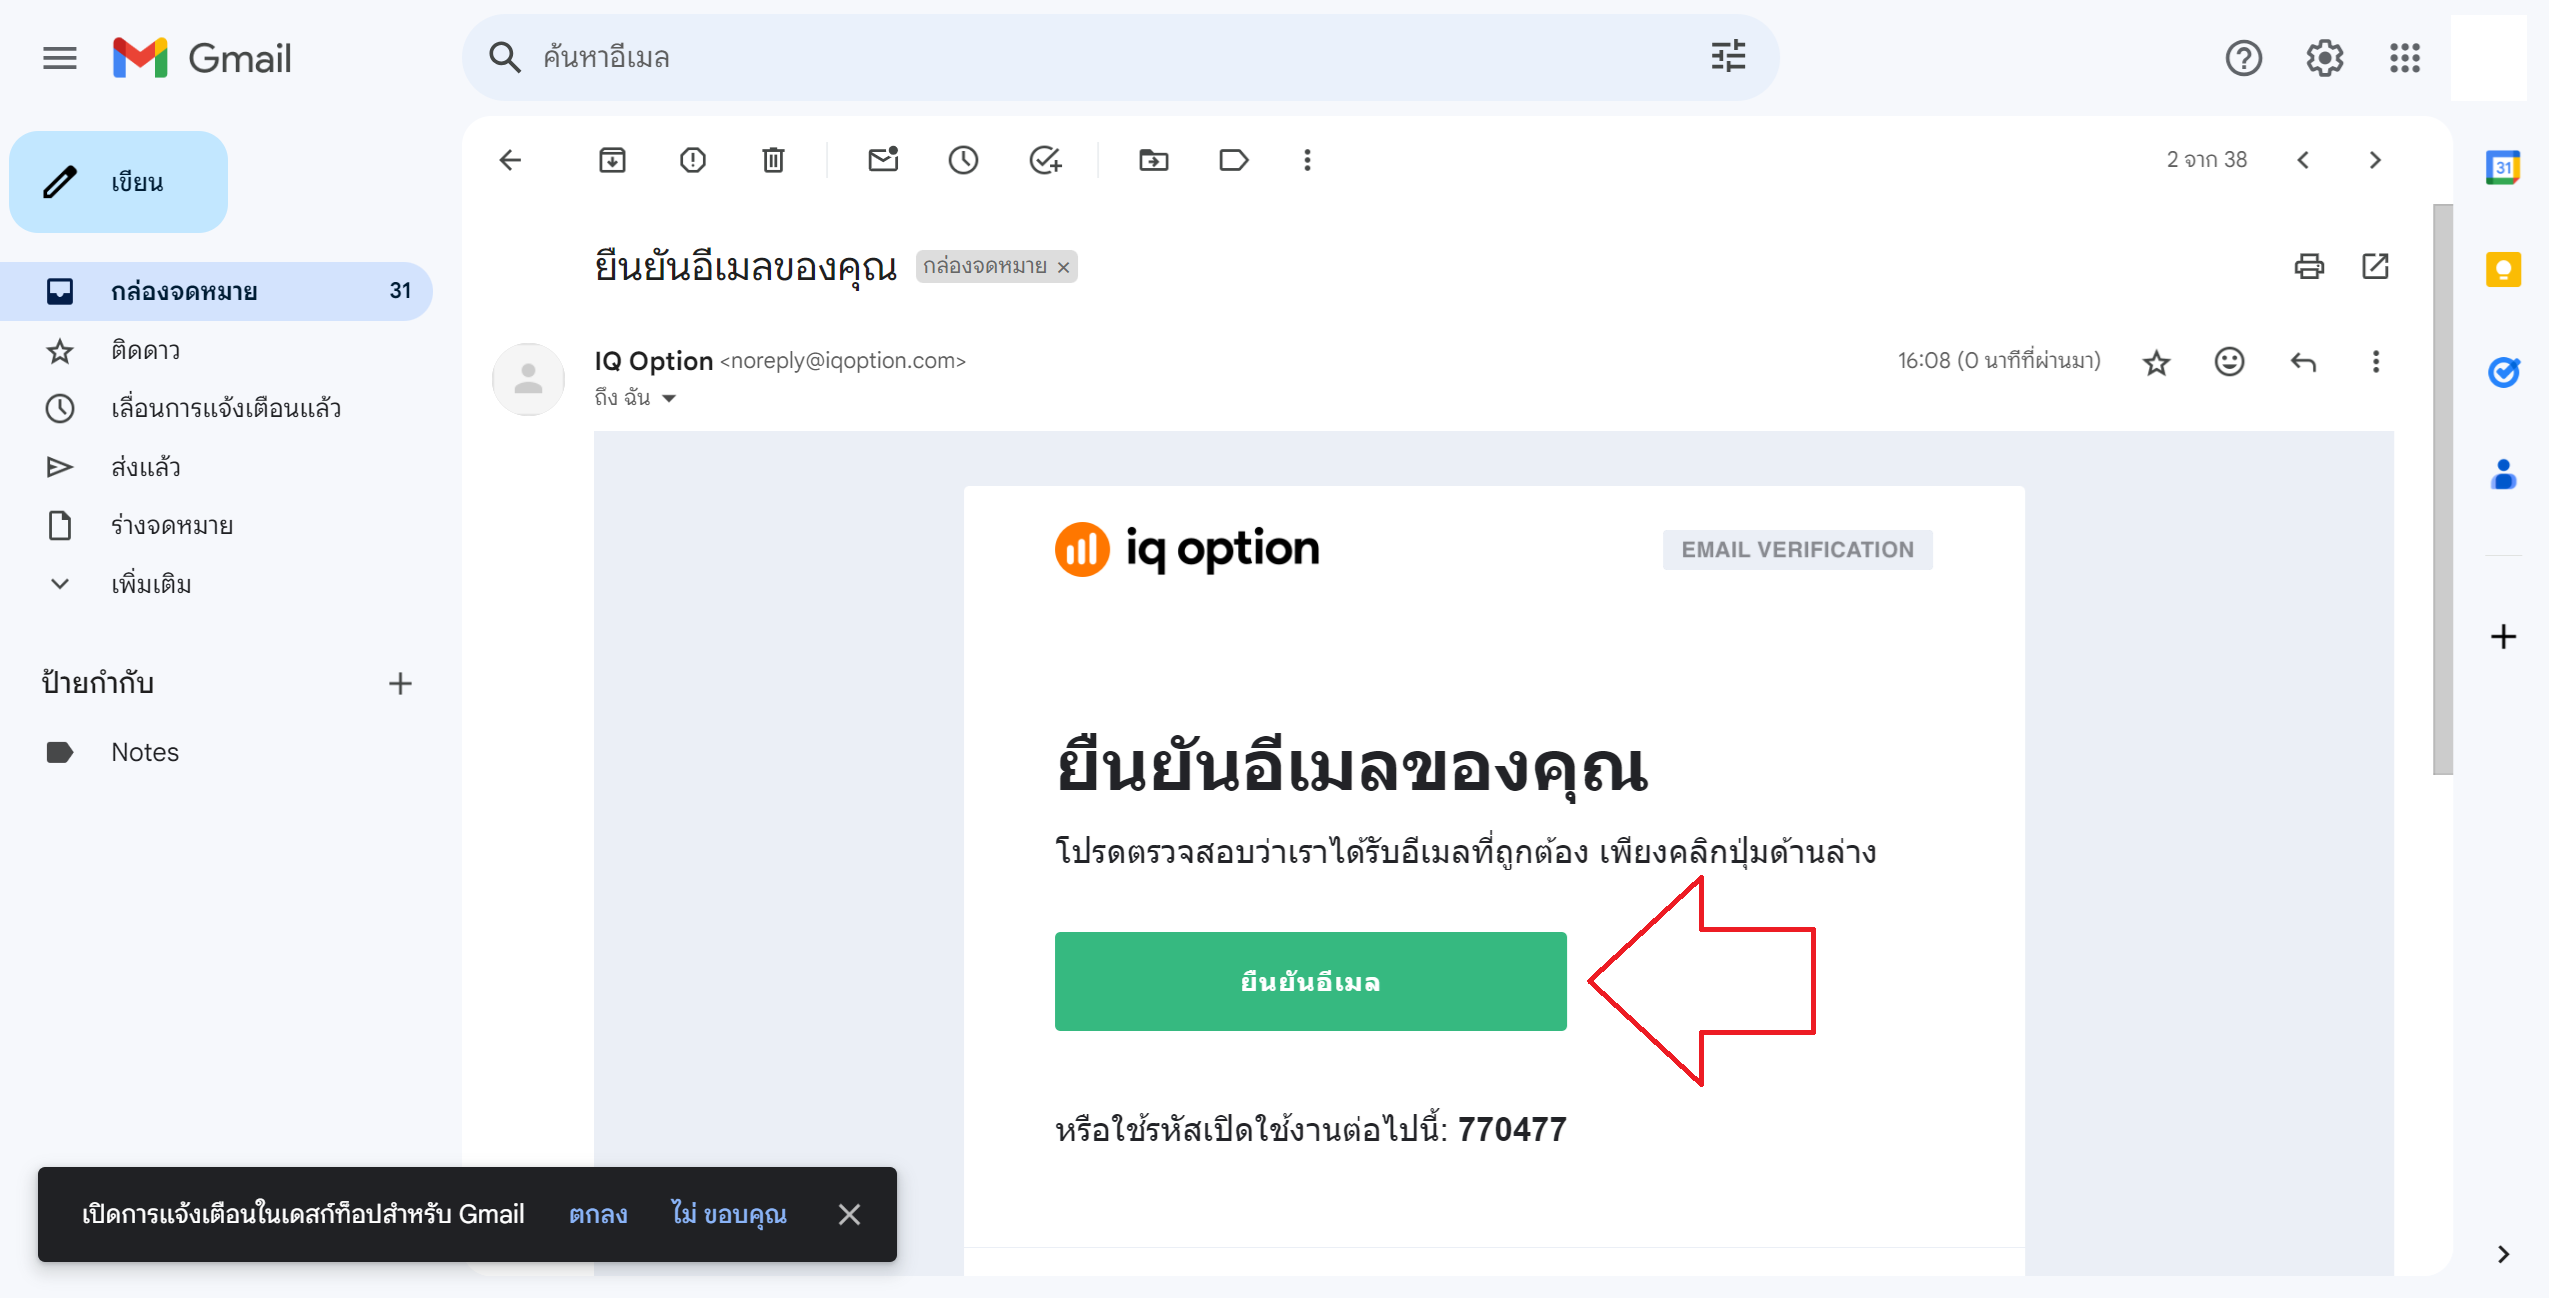This screenshot has height=1298, width=2549.
Task: Click the green ยืนยันอีเมล button
Action: (x=1310, y=981)
